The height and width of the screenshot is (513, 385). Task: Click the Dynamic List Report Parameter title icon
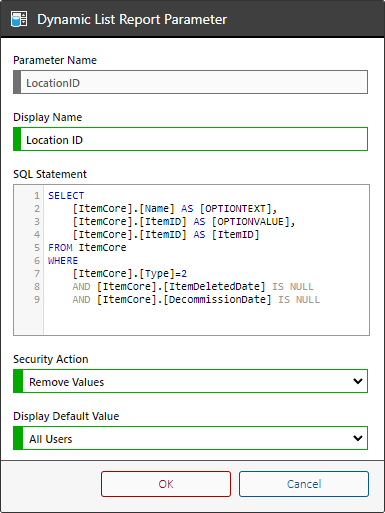19,19
